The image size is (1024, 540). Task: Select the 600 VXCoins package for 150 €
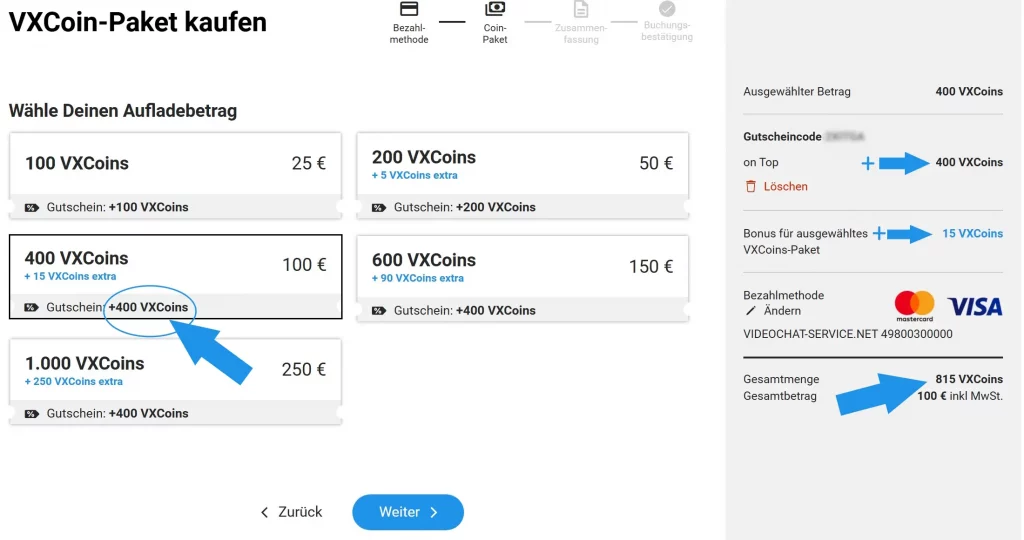522,278
